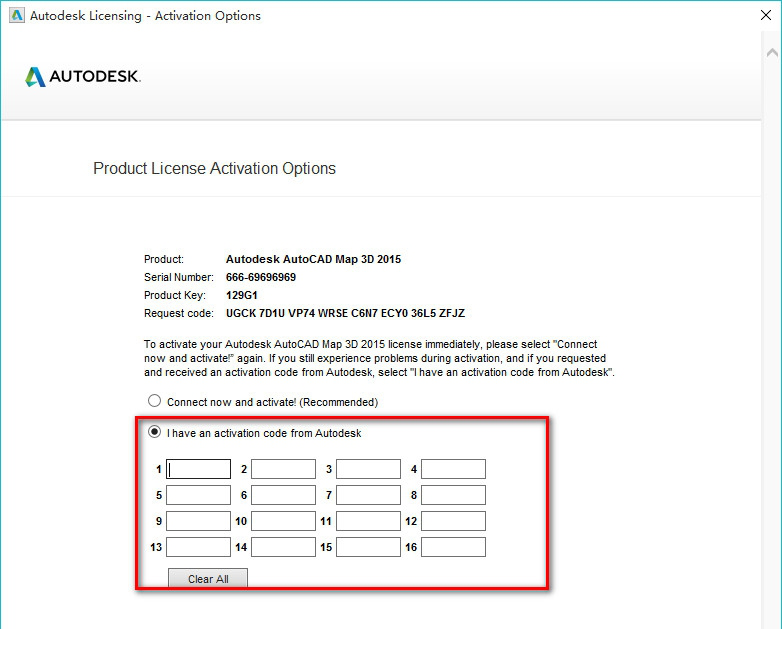The image size is (782, 654).
Task: Click activation code field 13
Action: tap(198, 547)
